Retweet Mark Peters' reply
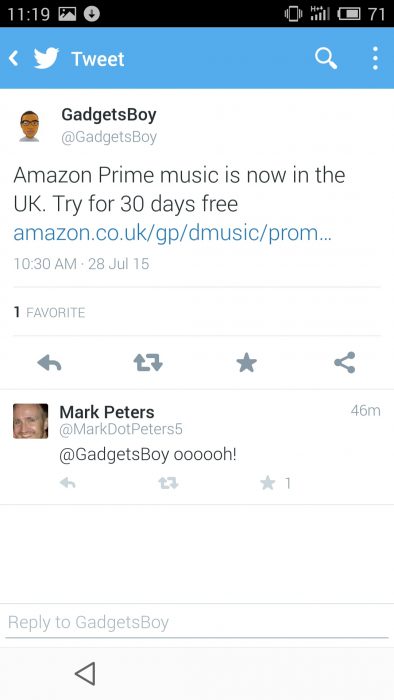The width and height of the screenshot is (394, 700). click(x=168, y=483)
